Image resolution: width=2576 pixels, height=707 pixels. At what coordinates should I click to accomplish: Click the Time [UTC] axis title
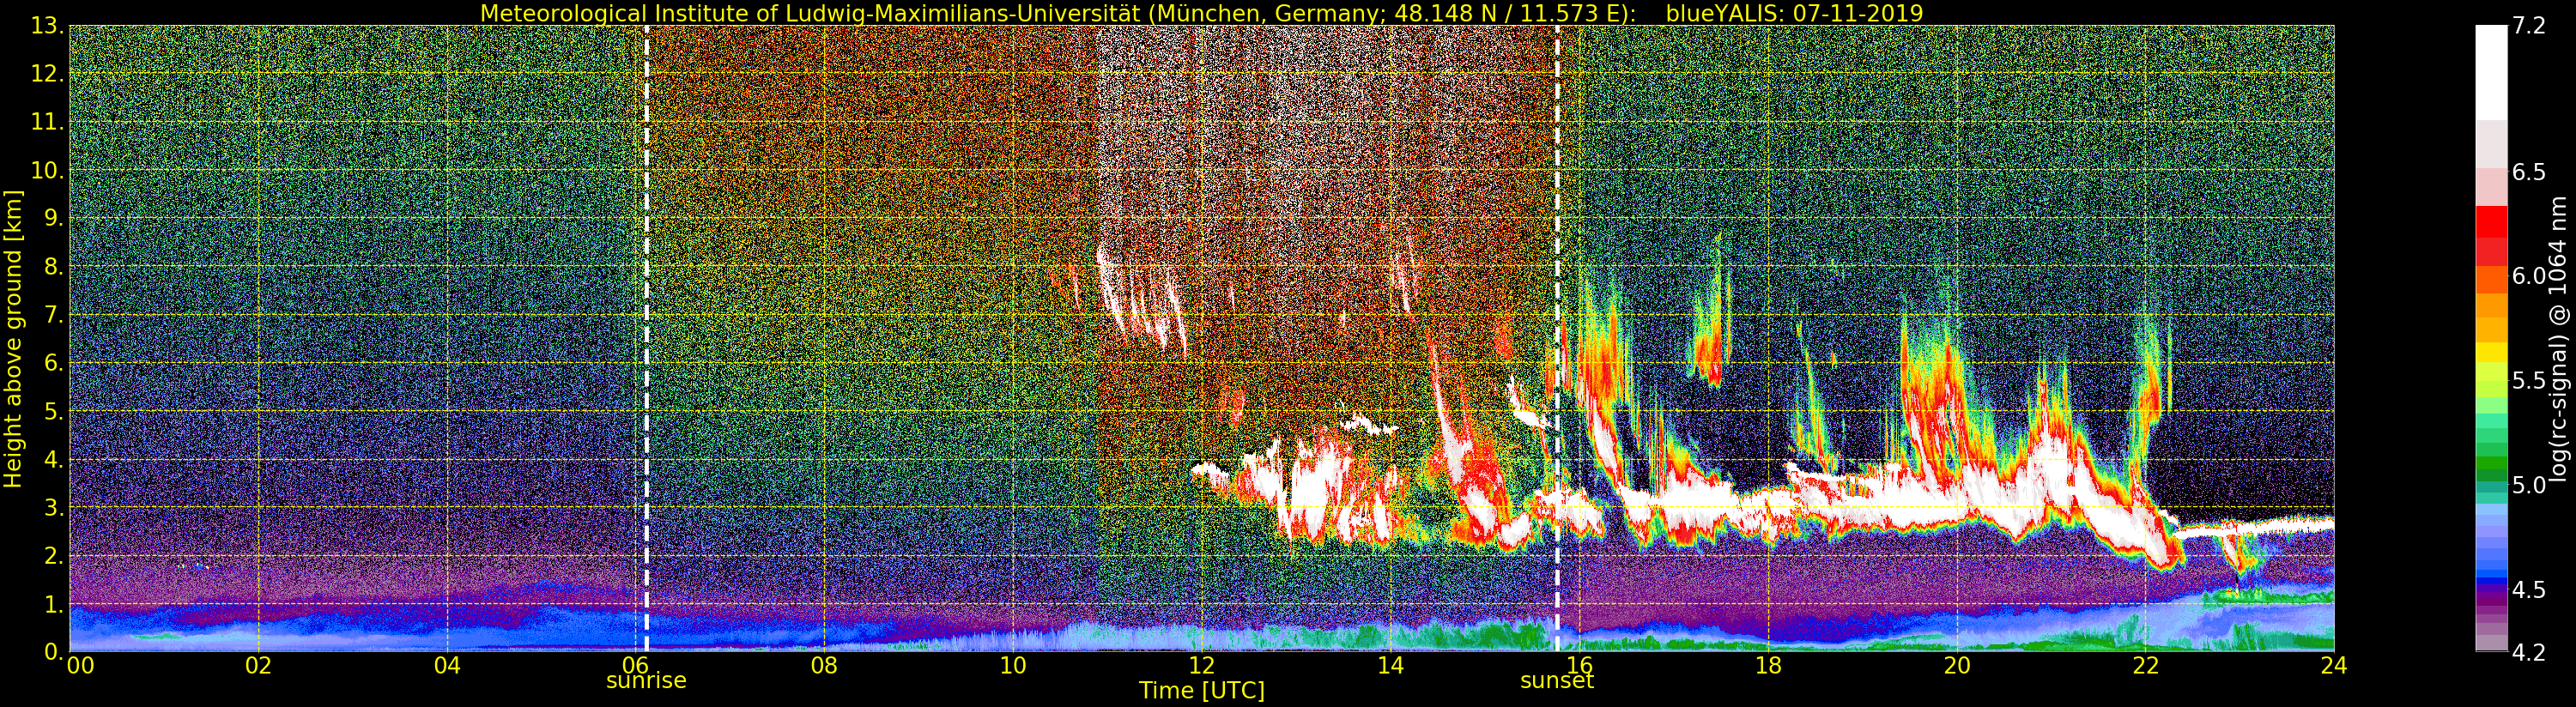click(1201, 690)
